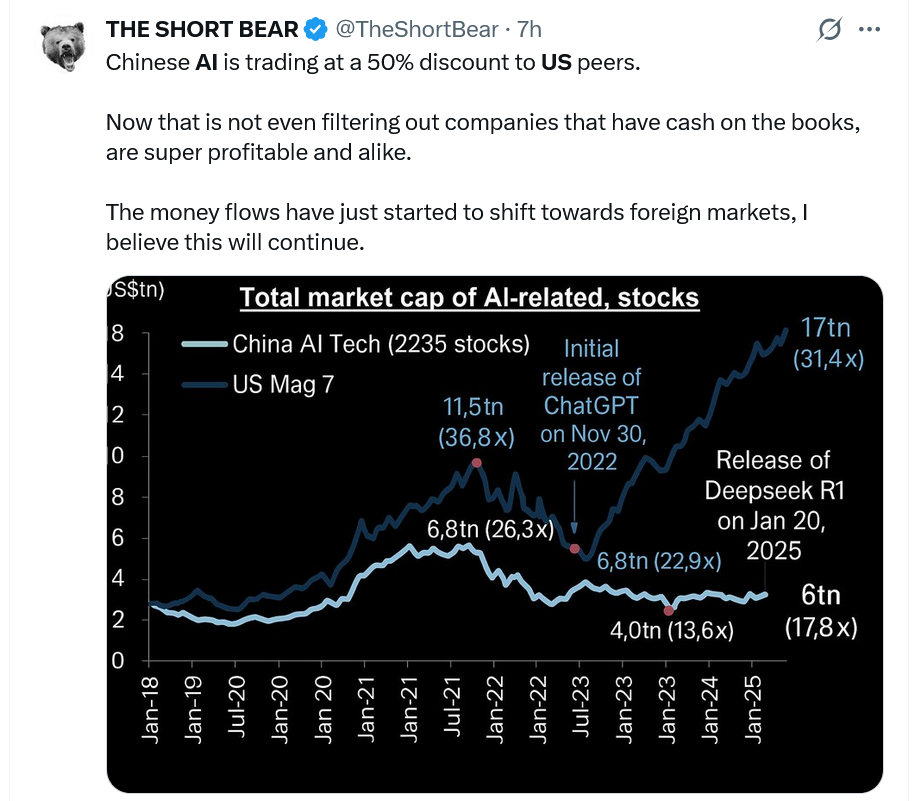922x801 pixels.
Task: Click the bolded AI keyword in tweet
Action: click(205, 62)
